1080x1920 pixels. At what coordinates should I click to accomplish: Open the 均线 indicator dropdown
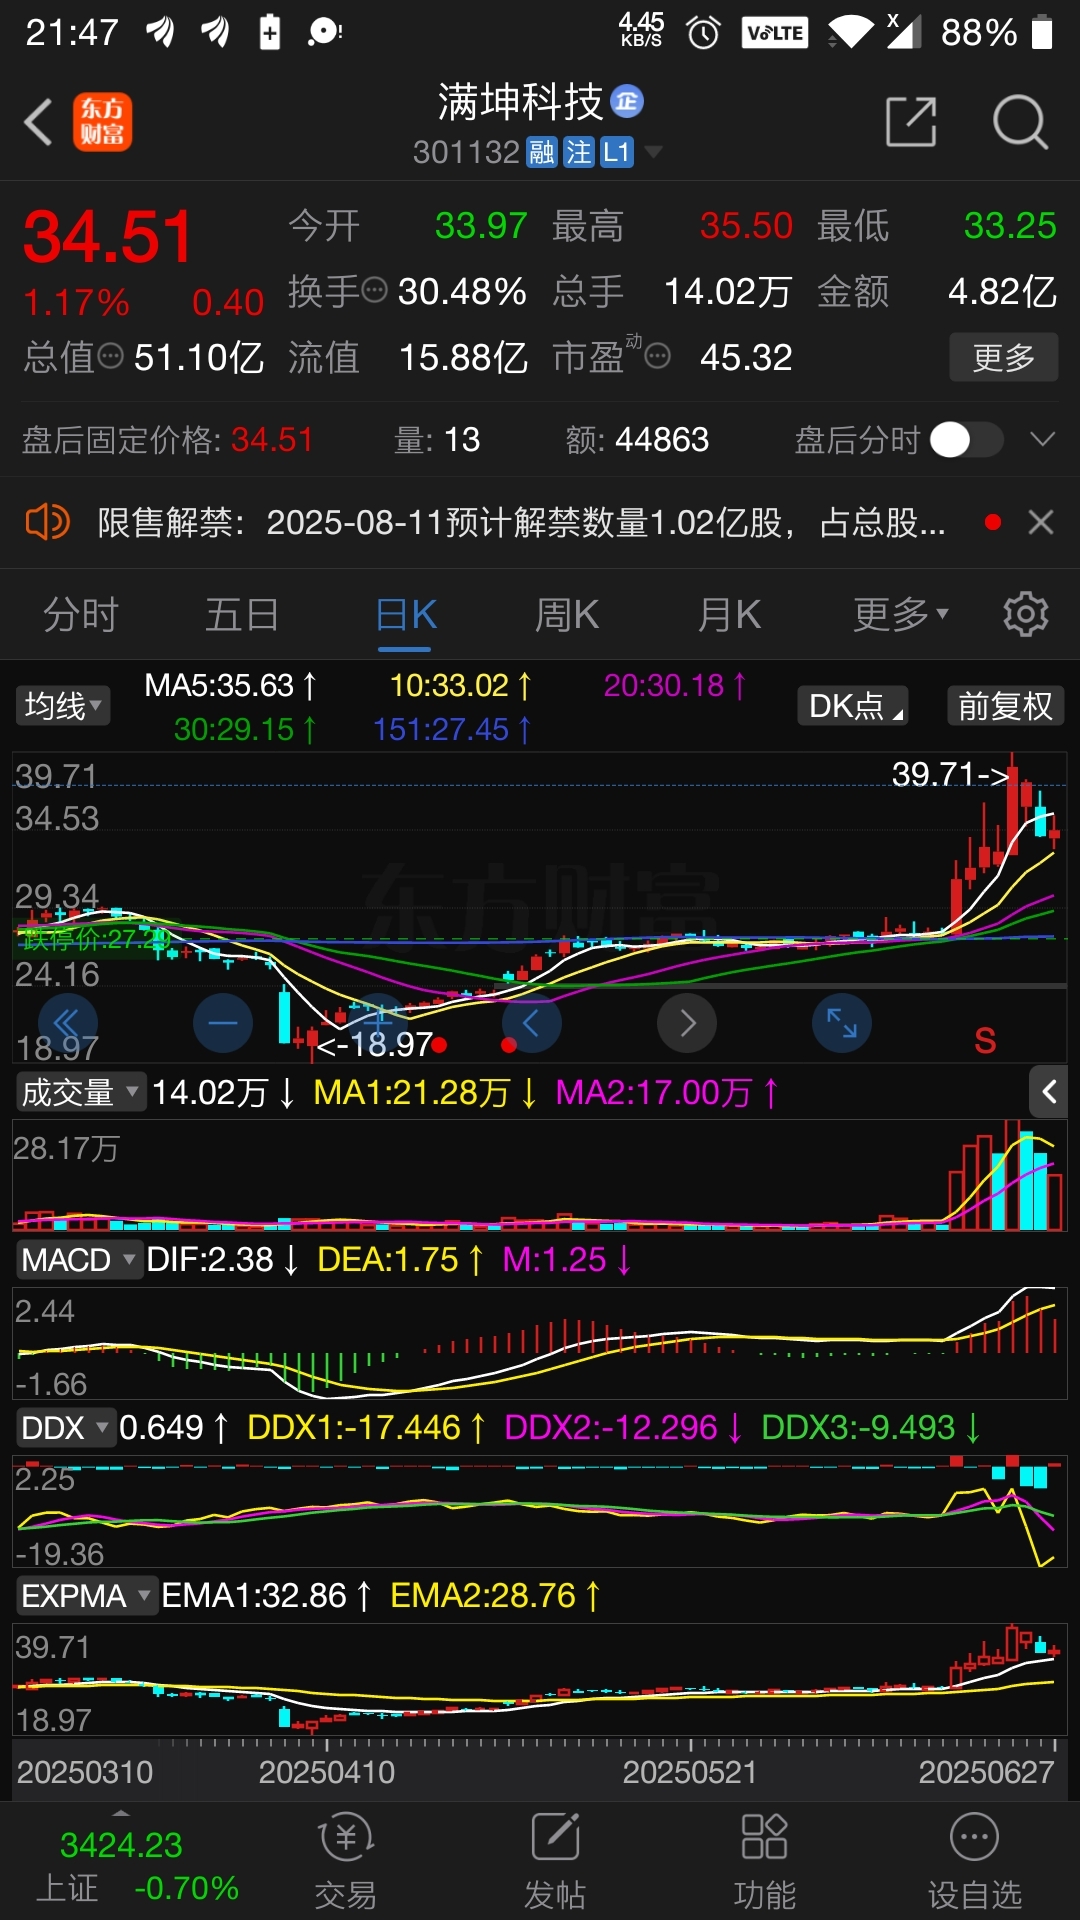pos(62,706)
